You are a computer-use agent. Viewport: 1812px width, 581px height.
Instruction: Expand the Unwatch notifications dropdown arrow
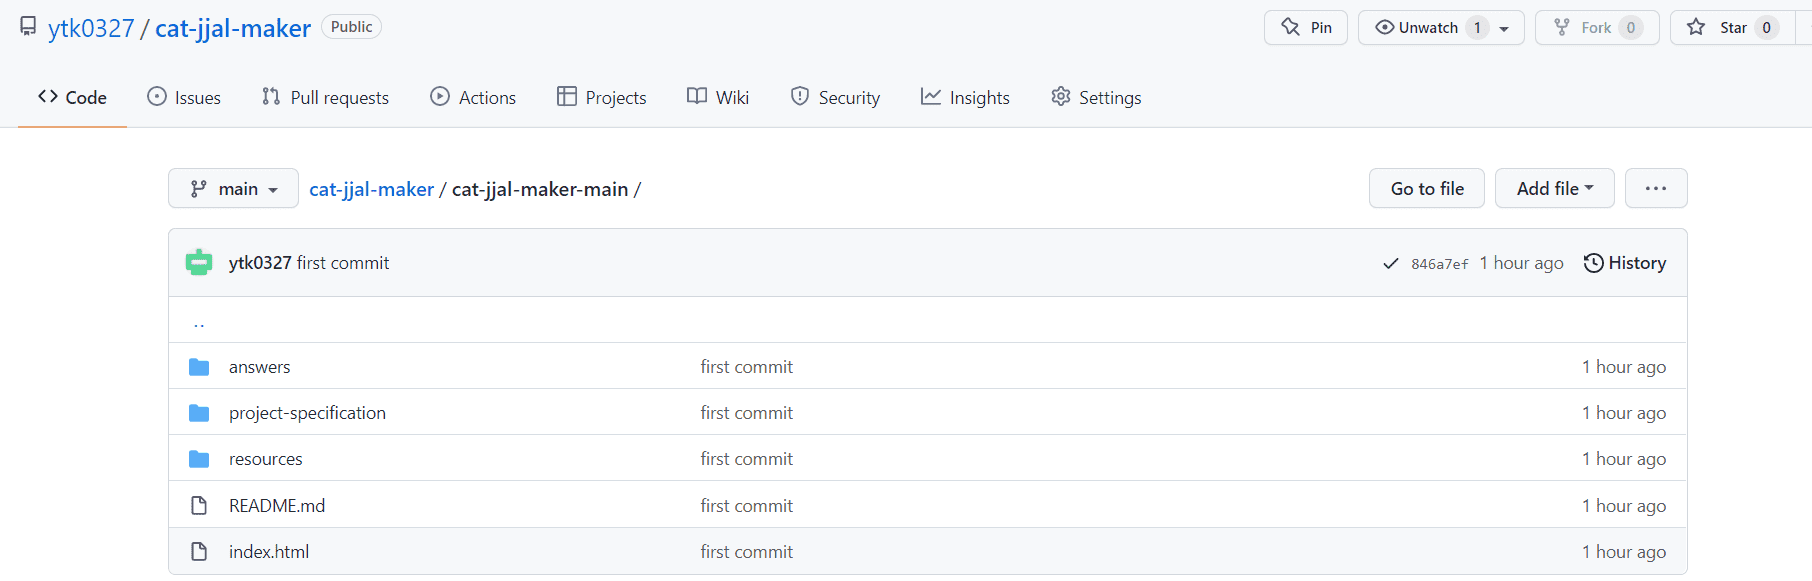1504,29
